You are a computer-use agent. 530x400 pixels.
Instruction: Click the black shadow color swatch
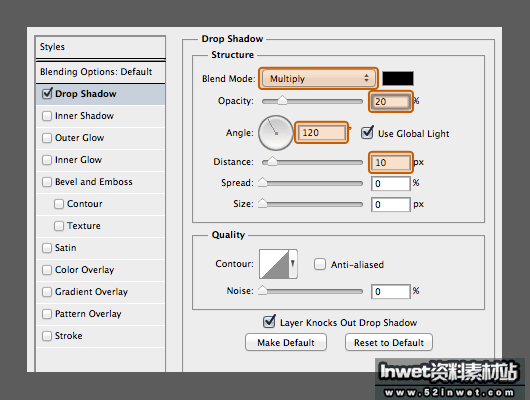pos(398,78)
